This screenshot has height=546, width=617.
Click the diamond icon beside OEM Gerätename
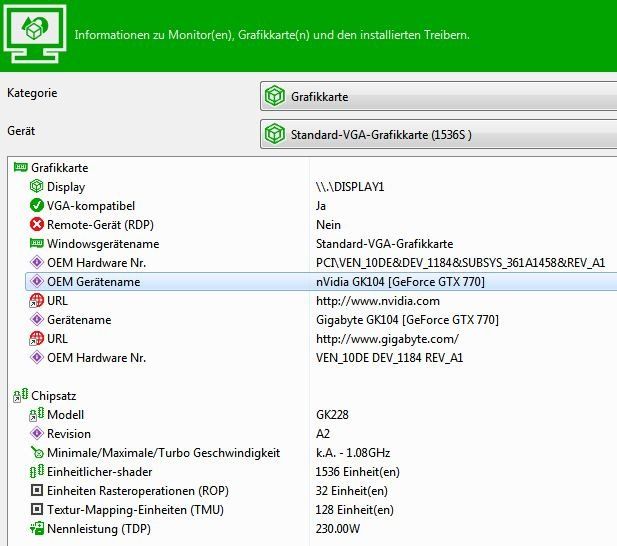click(x=37, y=281)
